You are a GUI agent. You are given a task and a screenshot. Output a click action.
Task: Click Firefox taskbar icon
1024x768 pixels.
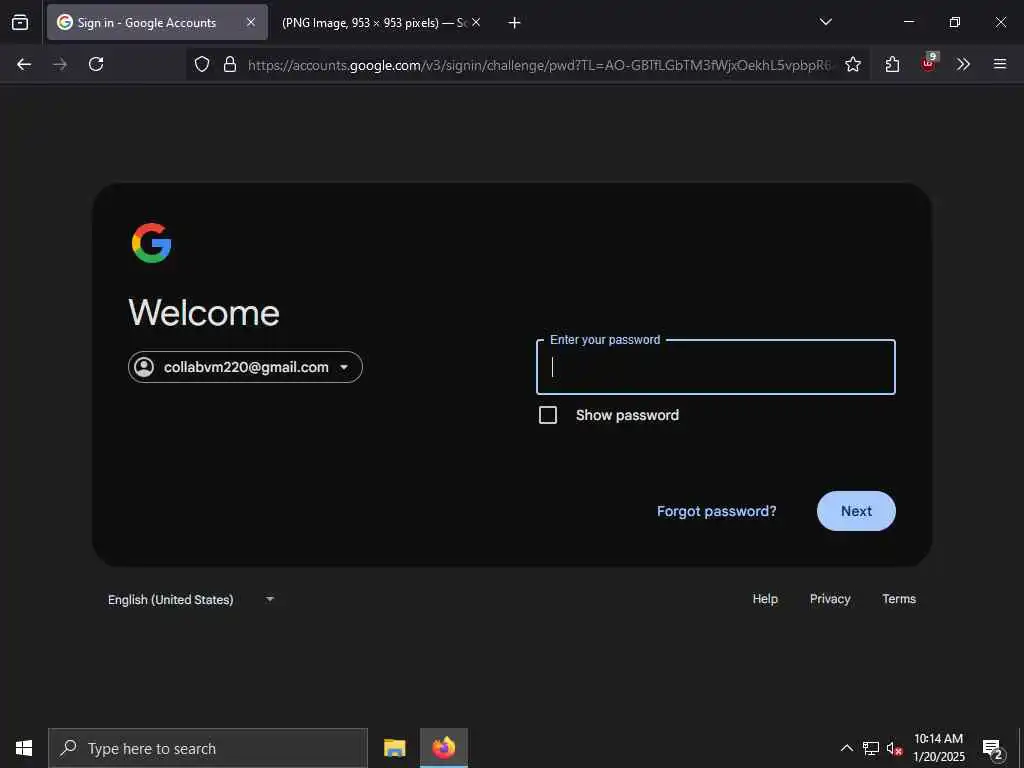[x=443, y=748]
